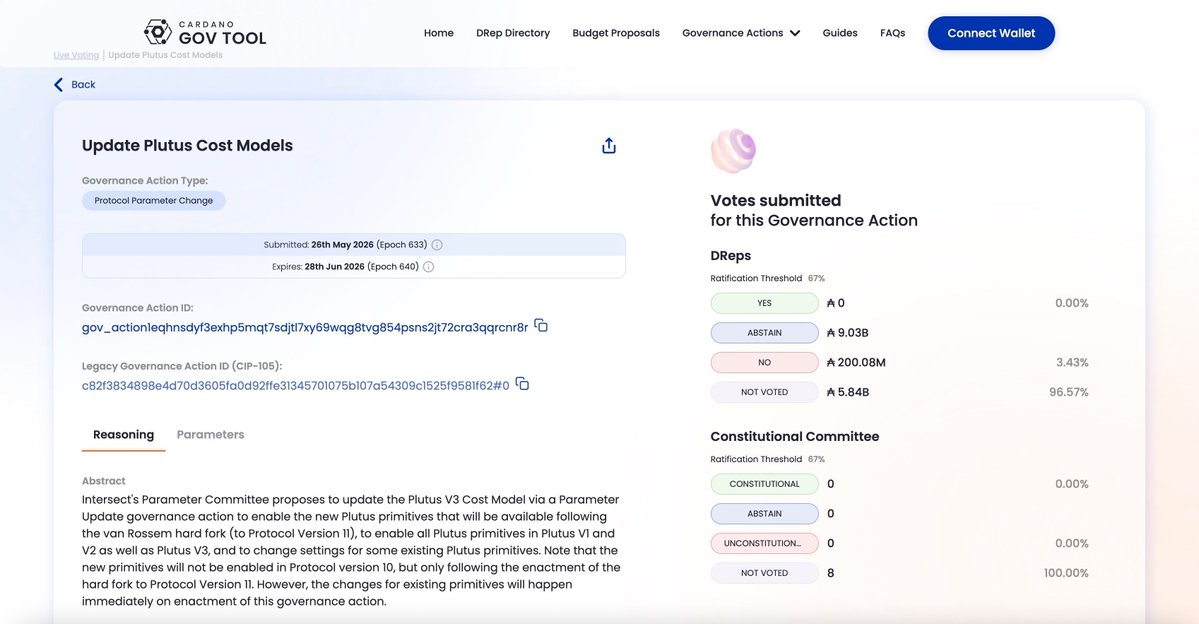Image resolution: width=1199 pixels, height=624 pixels.
Task: Click the 96.57% percentage value
Action: [x=1068, y=392]
